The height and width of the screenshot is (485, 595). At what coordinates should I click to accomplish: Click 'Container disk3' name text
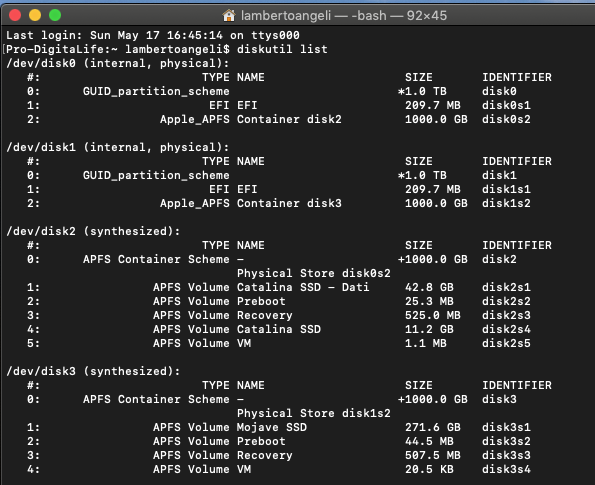tap(289, 203)
